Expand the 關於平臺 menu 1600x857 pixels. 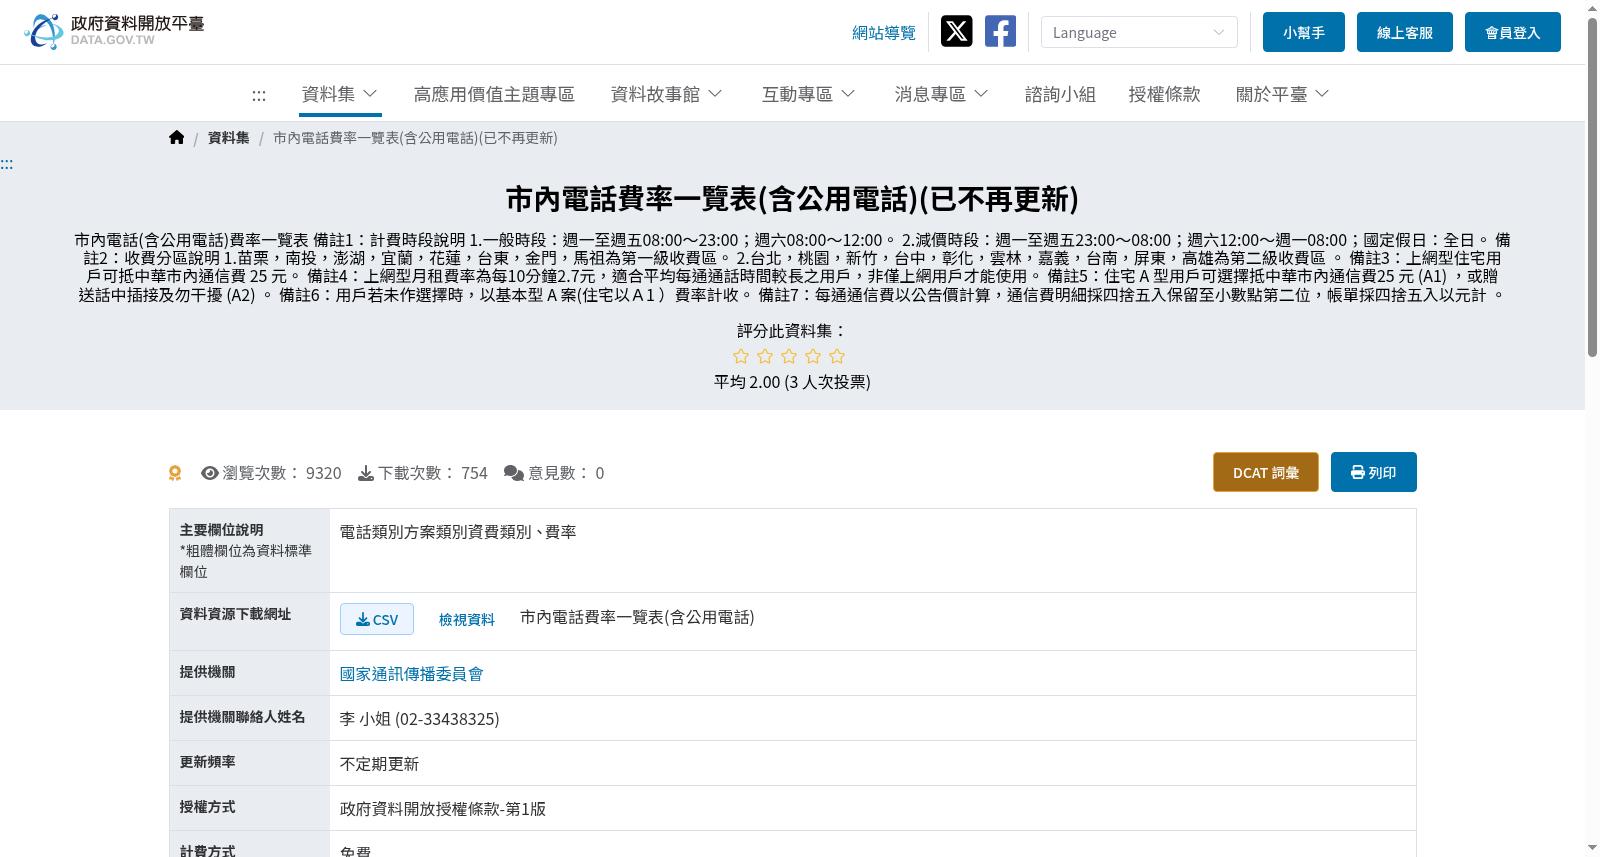pos(1282,94)
